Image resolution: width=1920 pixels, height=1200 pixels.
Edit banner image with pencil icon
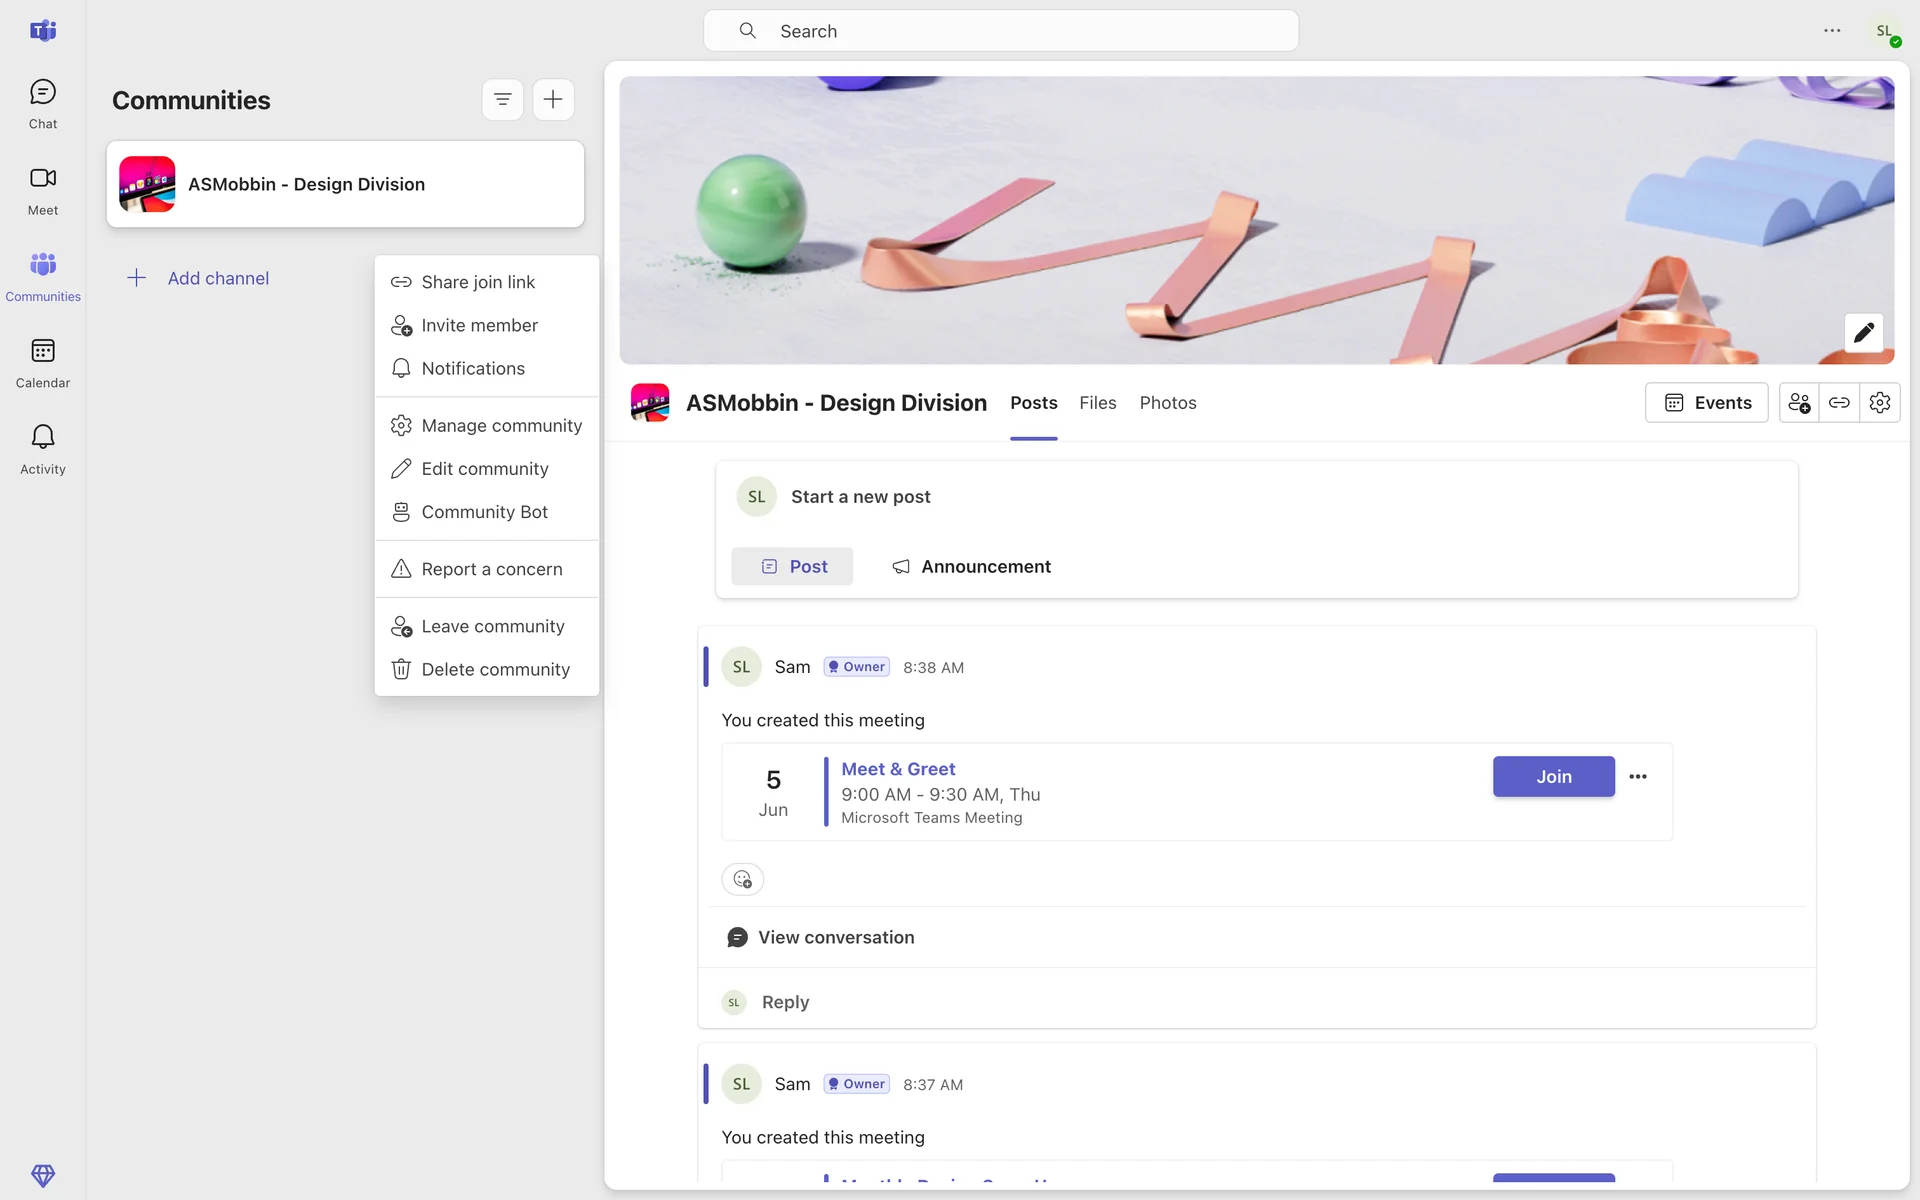click(x=1863, y=333)
